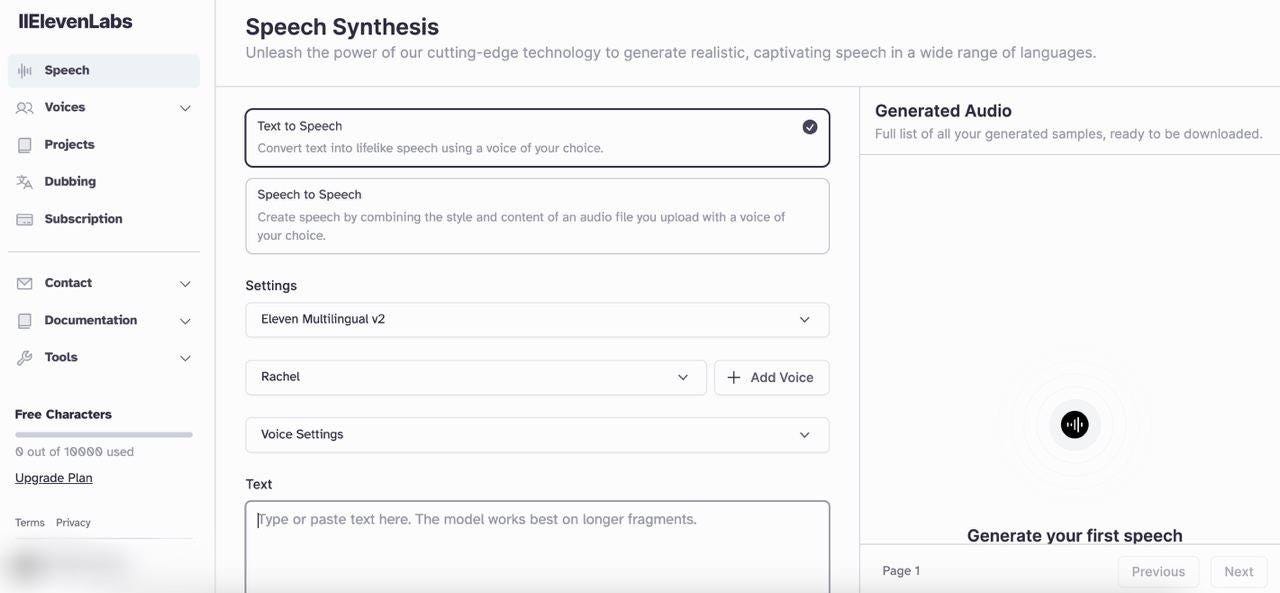Open the Privacy link
This screenshot has height=593, width=1280.
click(73, 523)
